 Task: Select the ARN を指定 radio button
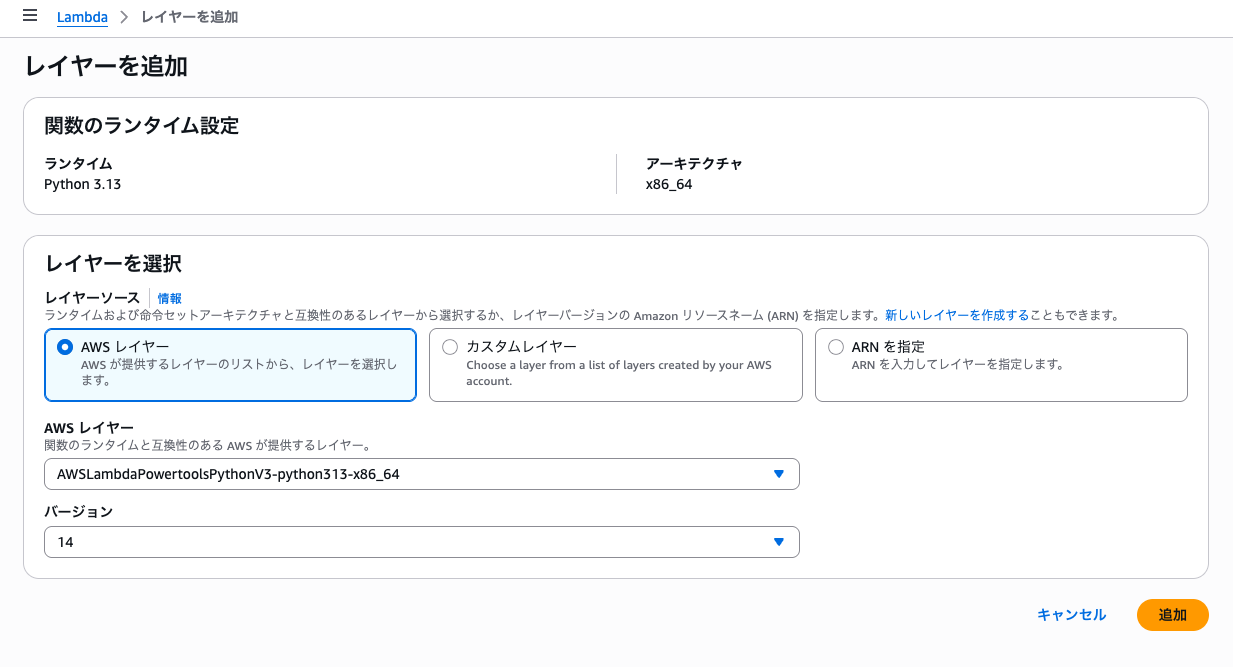pyautogui.click(x=836, y=347)
